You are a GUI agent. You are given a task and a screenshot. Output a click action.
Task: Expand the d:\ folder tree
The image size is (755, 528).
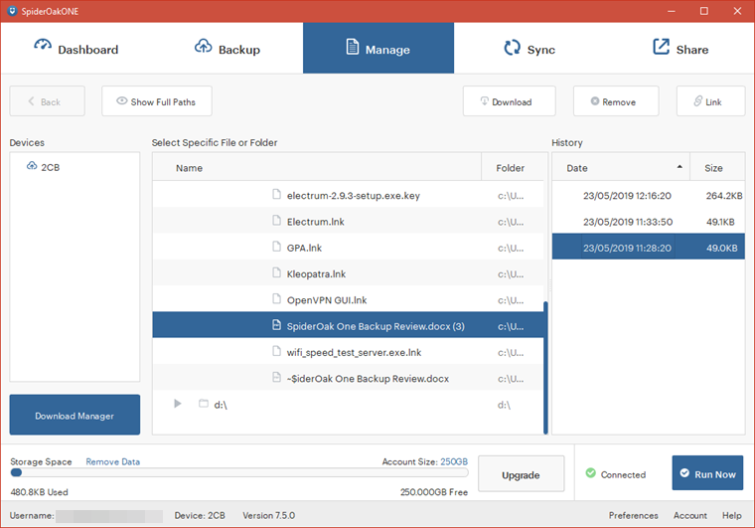tap(178, 403)
